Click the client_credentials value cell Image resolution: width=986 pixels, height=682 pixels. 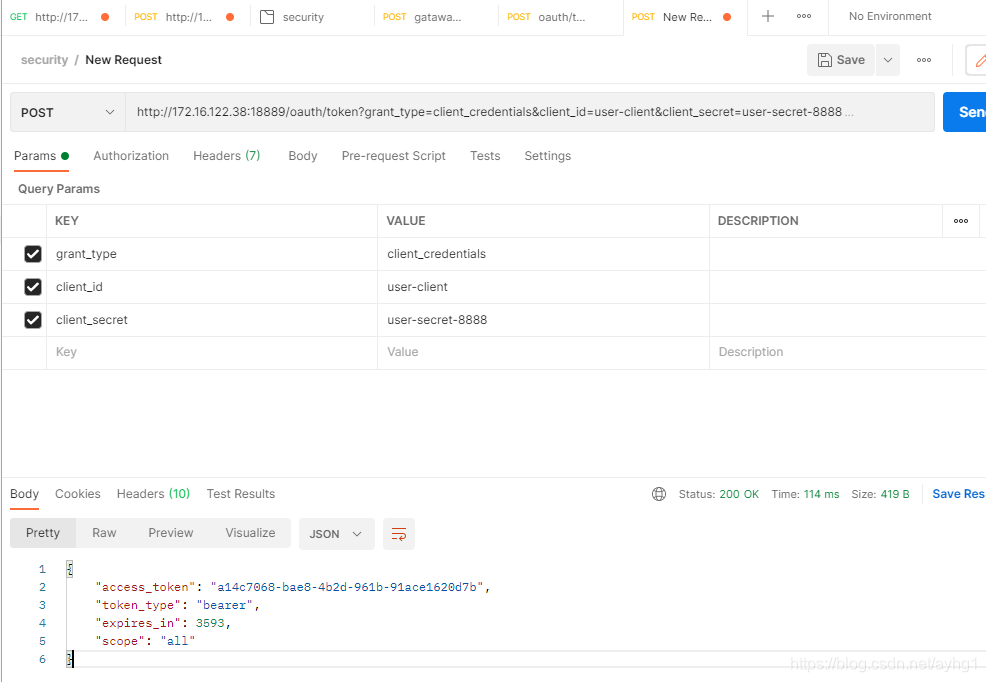pos(543,254)
